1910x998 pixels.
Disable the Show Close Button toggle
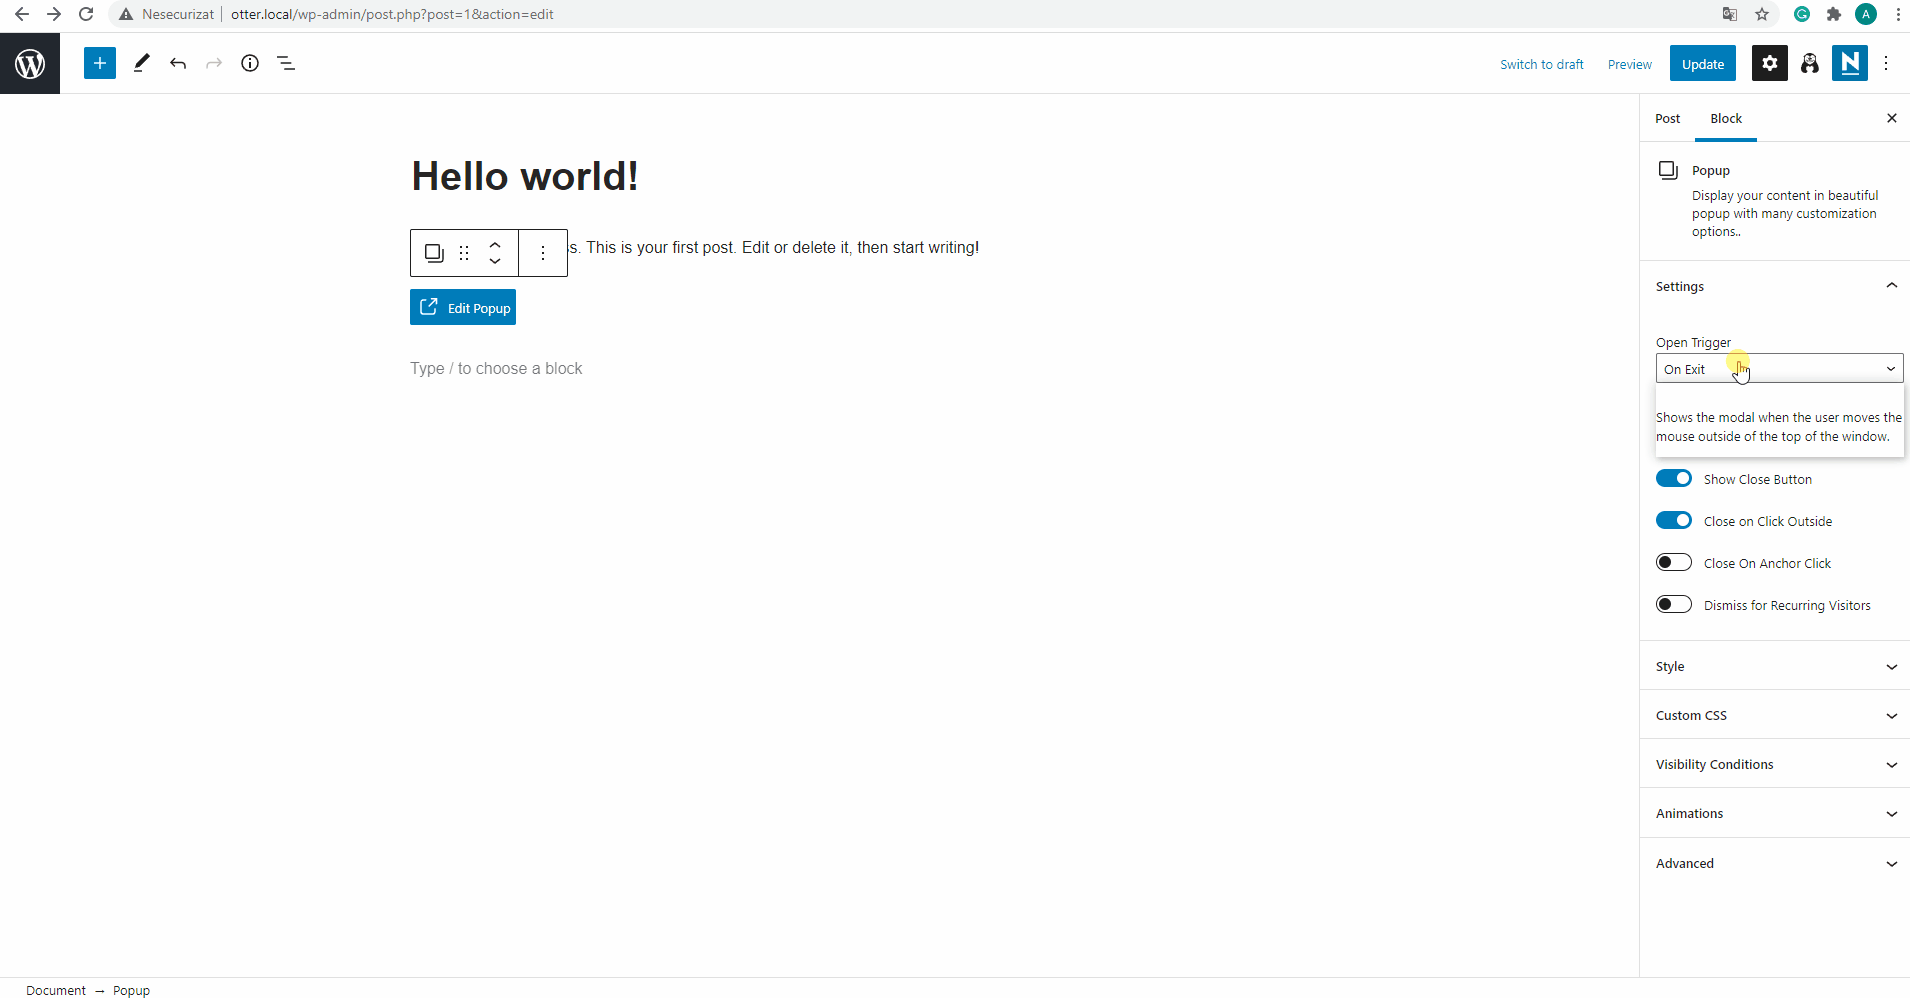point(1673,478)
